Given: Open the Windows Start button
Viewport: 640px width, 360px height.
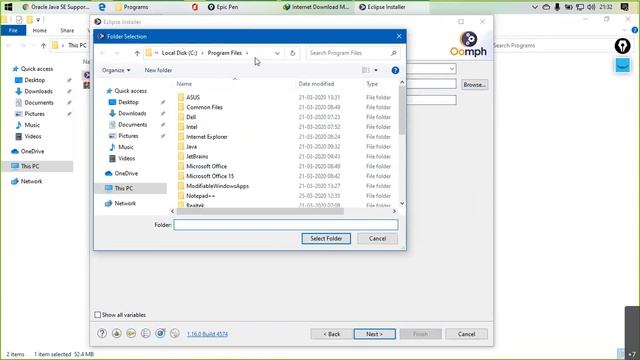Looking at the screenshot, I should point(8,7).
